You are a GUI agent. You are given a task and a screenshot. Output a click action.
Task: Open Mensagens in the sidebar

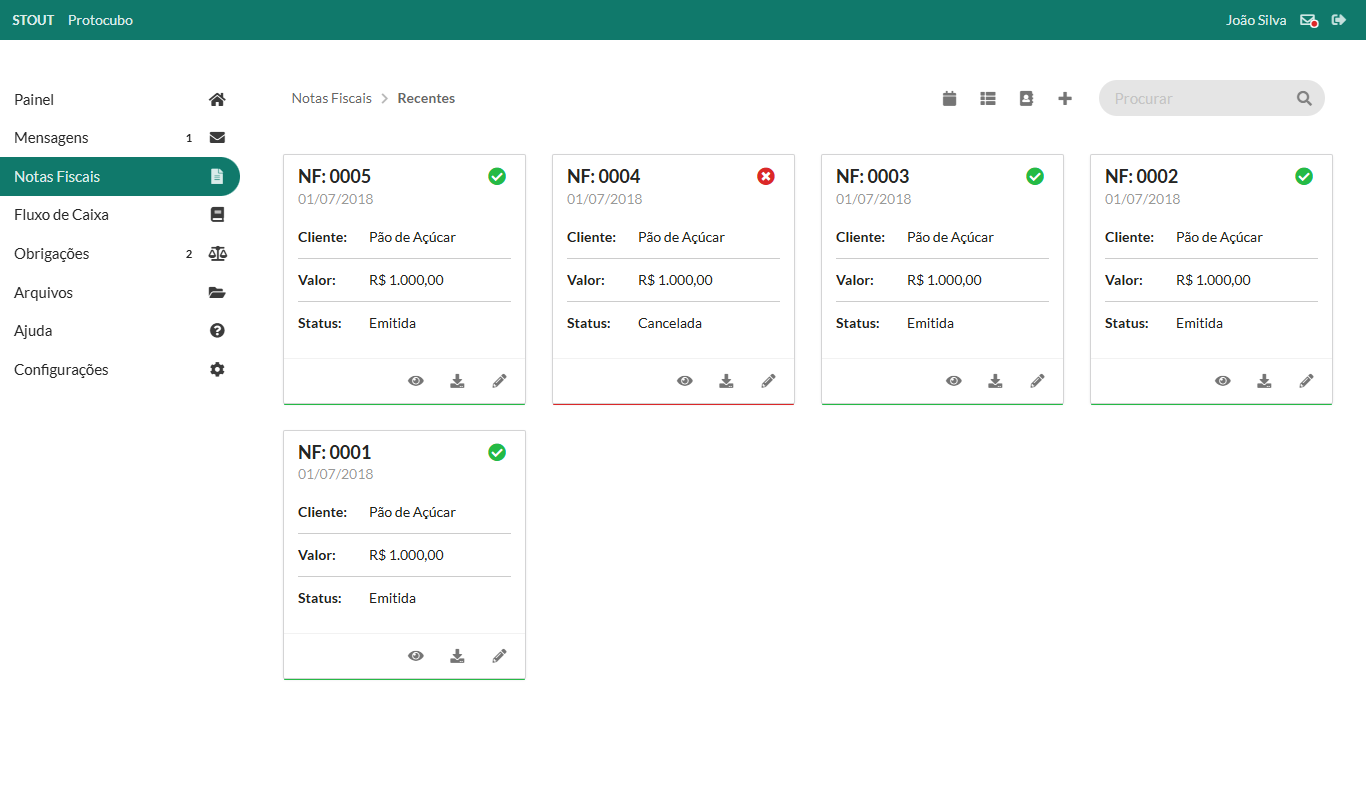tap(52, 138)
